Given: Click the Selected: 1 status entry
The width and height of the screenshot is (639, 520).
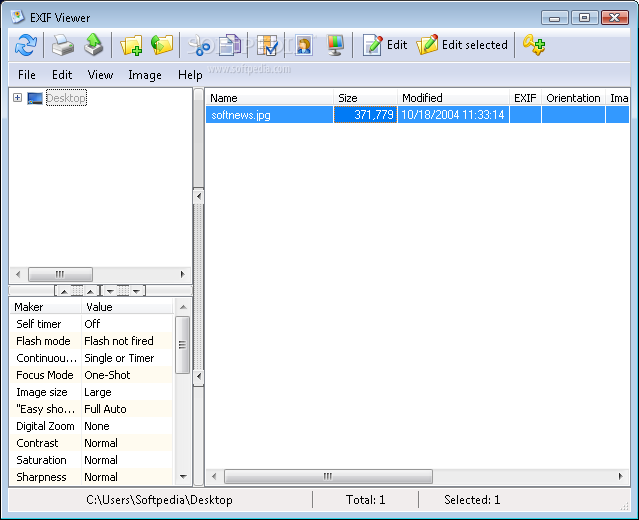Looking at the screenshot, I should [472, 500].
